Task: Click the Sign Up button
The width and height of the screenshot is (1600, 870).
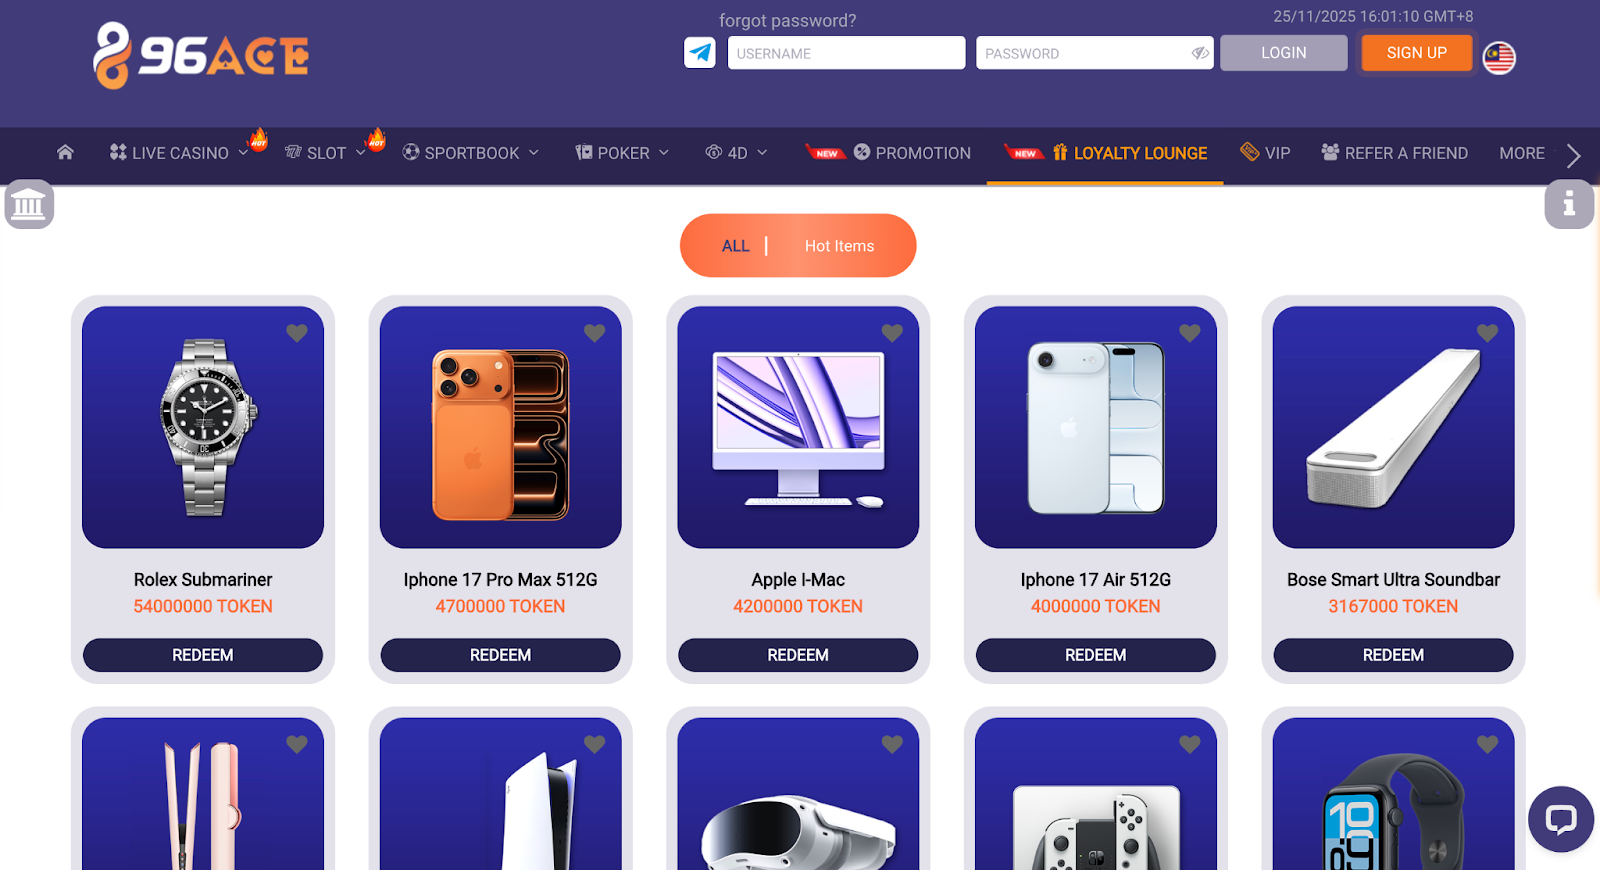Action: coord(1416,53)
